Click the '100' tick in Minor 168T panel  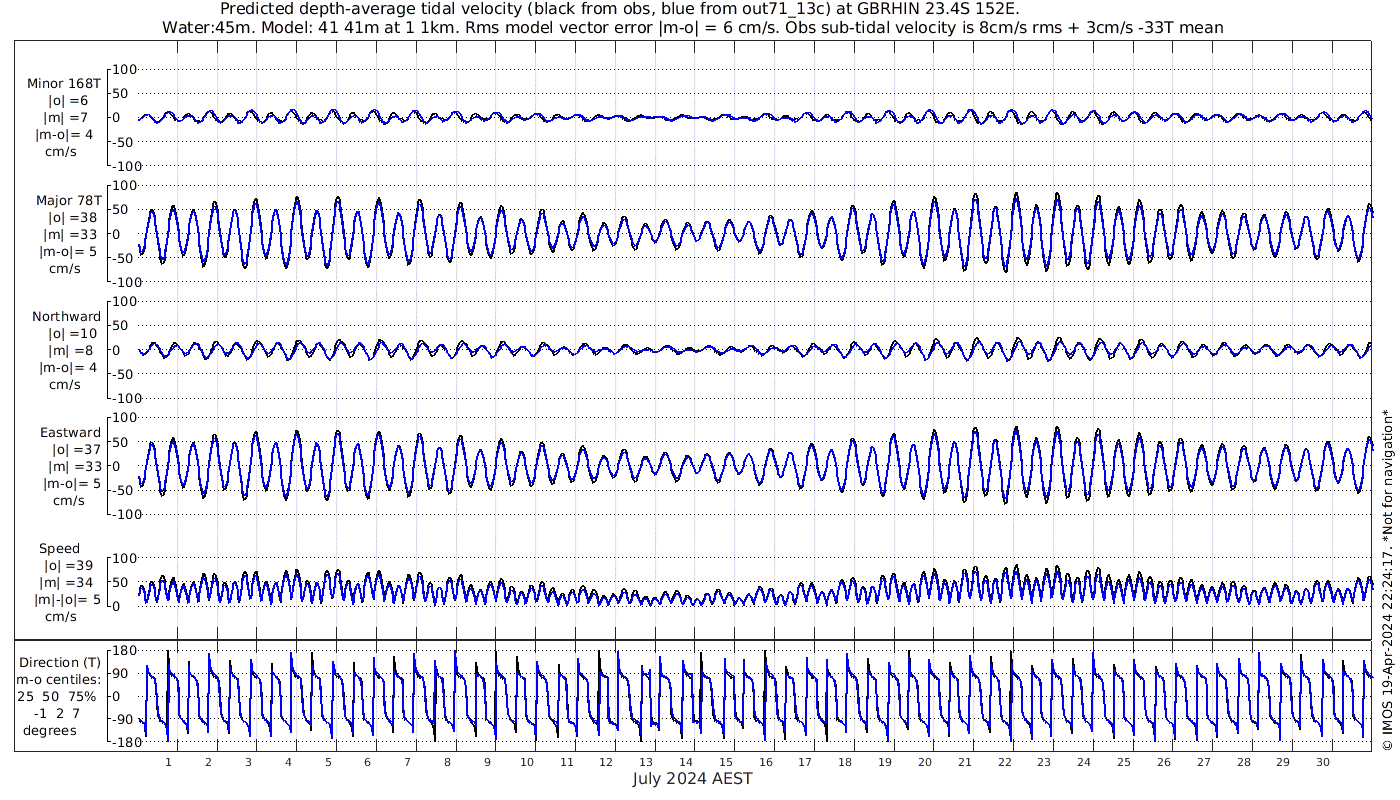coord(124,70)
